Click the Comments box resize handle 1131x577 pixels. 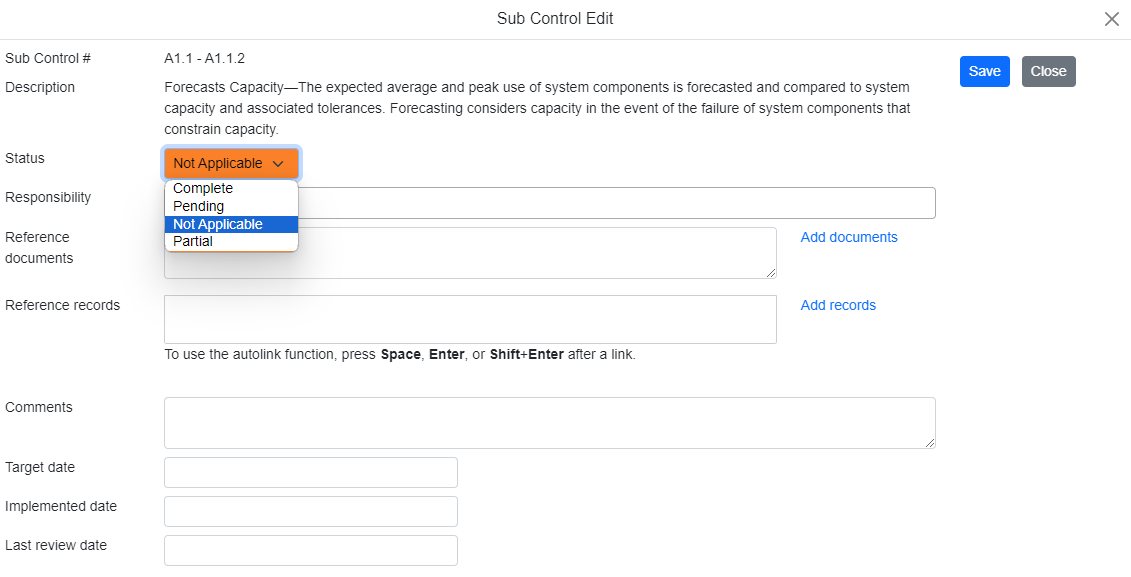930,443
